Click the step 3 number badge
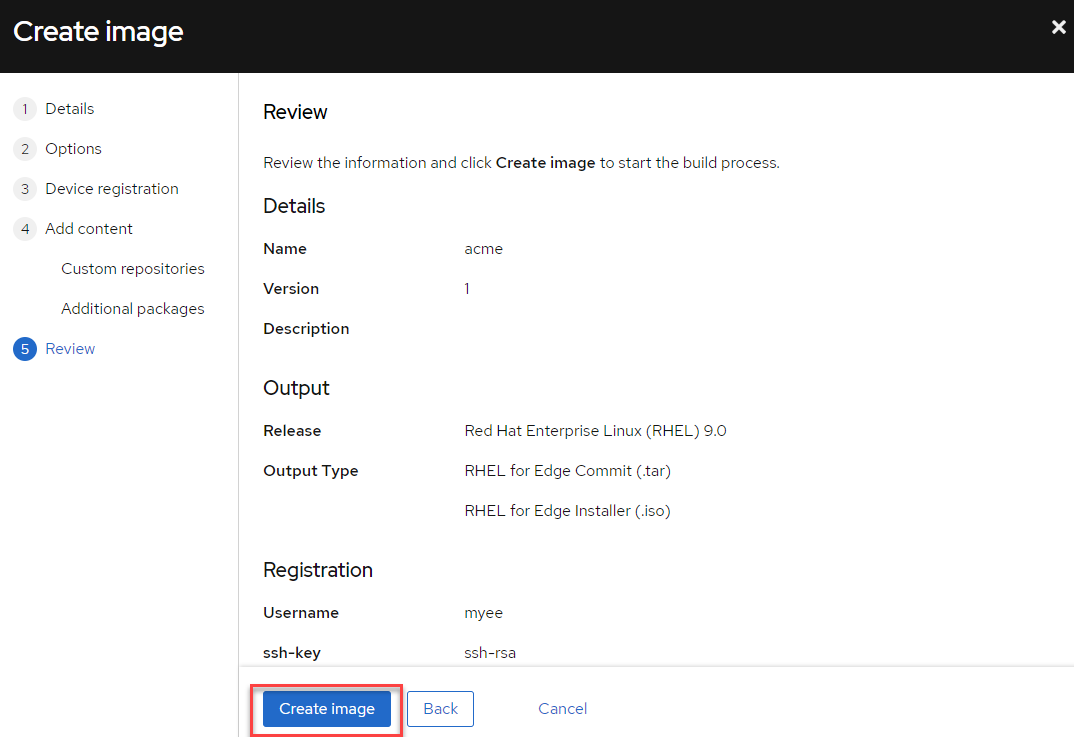This screenshot has width=1074, height=737. coord(25,189)
